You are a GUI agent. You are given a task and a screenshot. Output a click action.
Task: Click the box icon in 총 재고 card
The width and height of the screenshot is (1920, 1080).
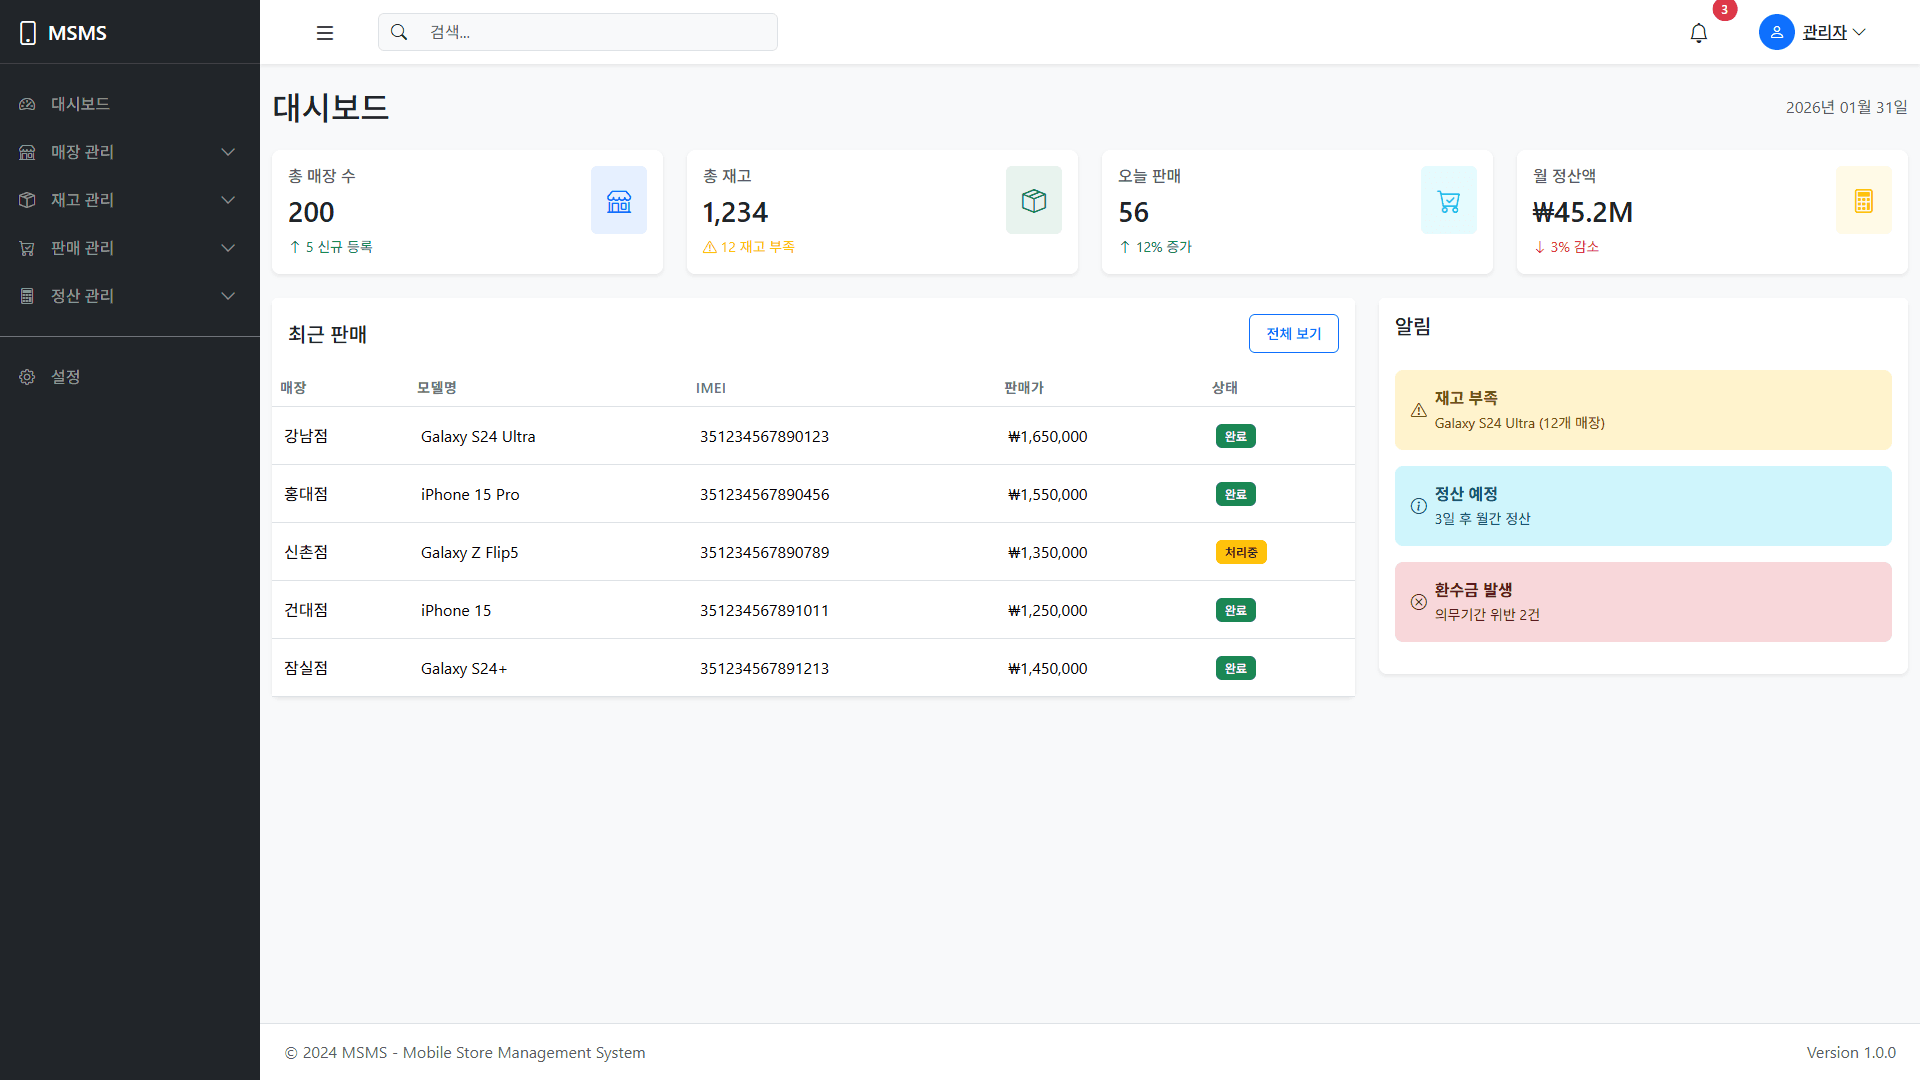point(1034,201)
